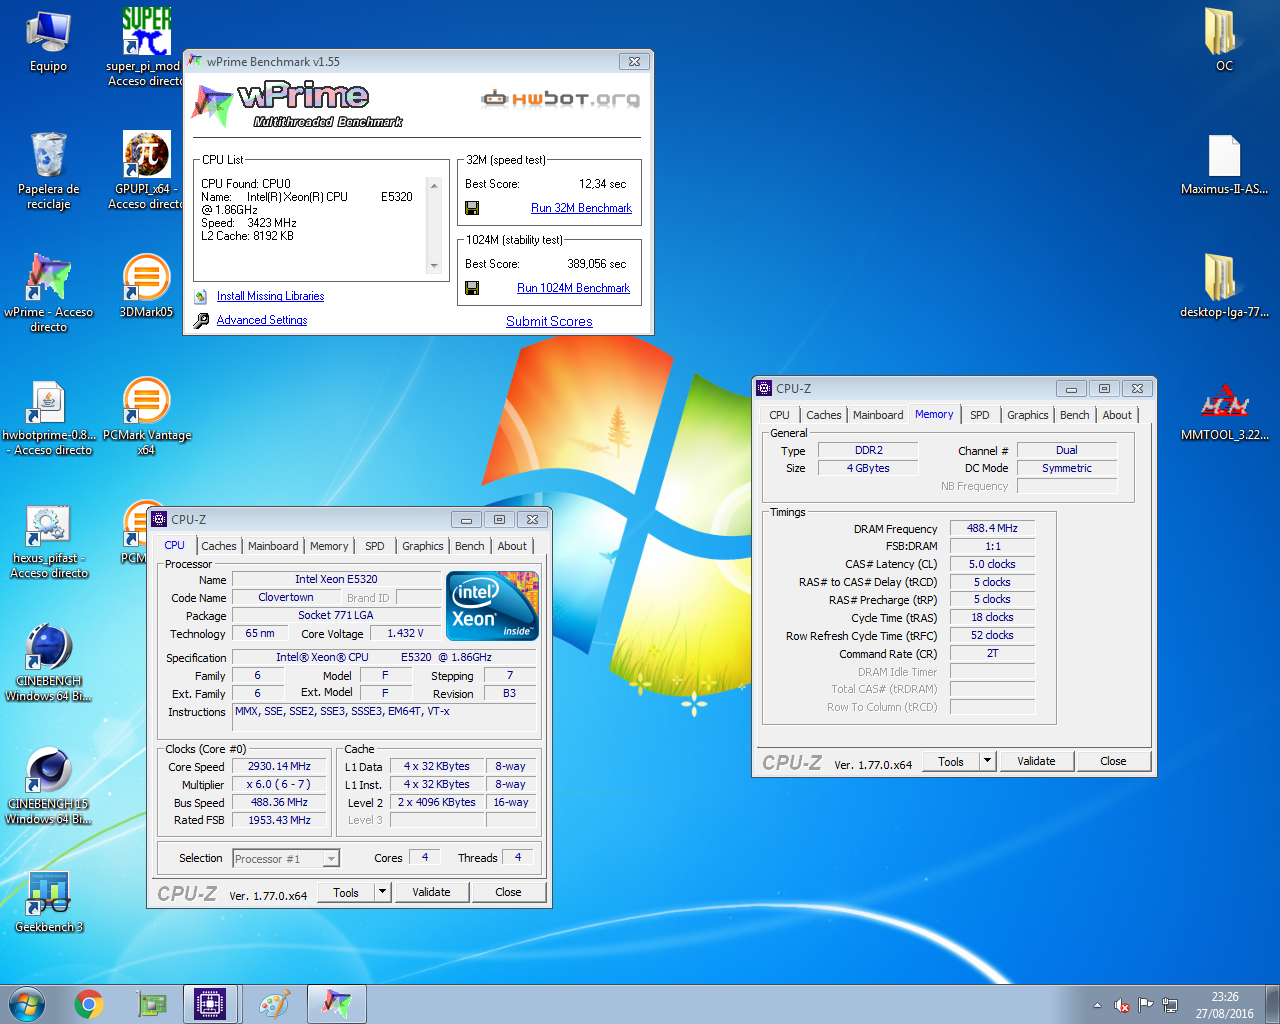Open the Equipo desktop icon

coord(48,42)
